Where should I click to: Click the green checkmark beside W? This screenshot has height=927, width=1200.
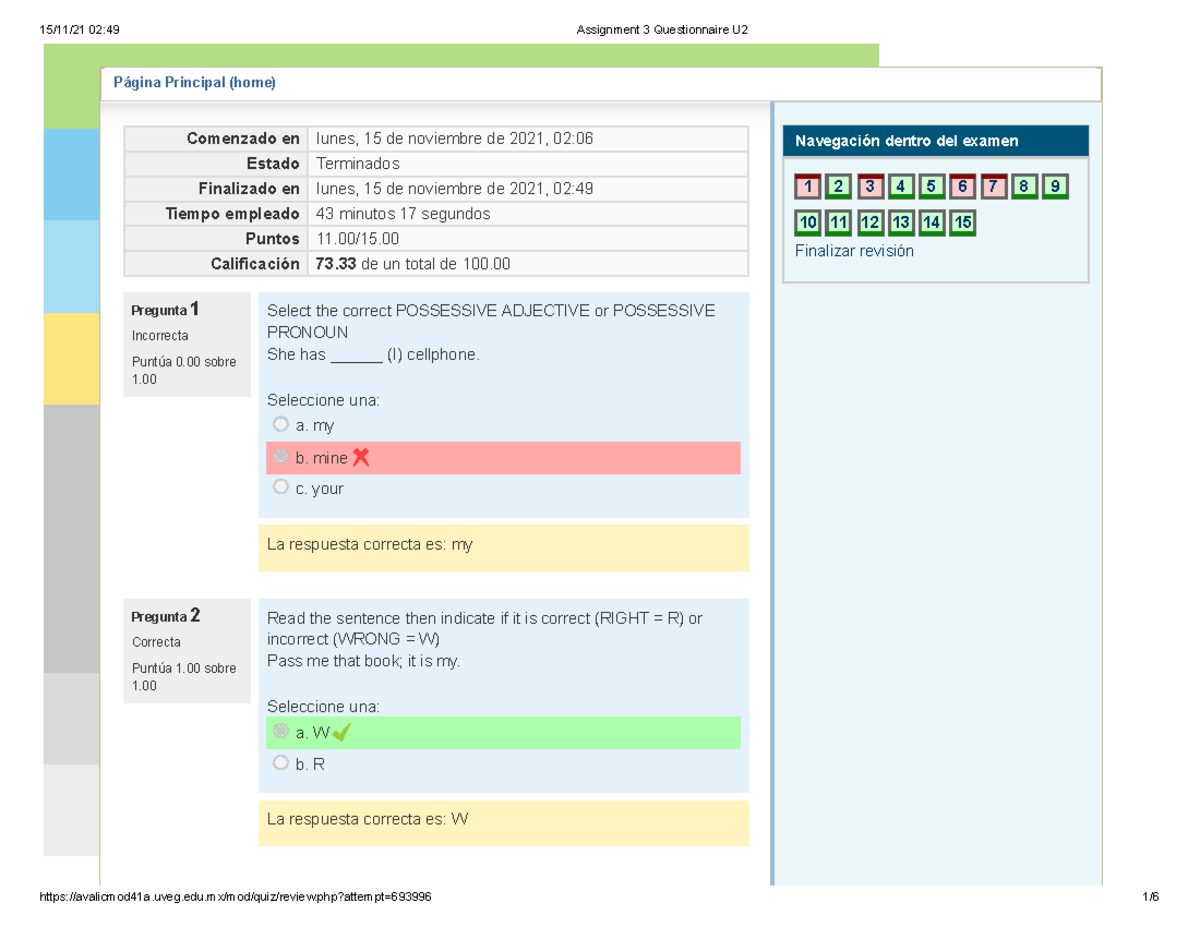coord(341,733)
